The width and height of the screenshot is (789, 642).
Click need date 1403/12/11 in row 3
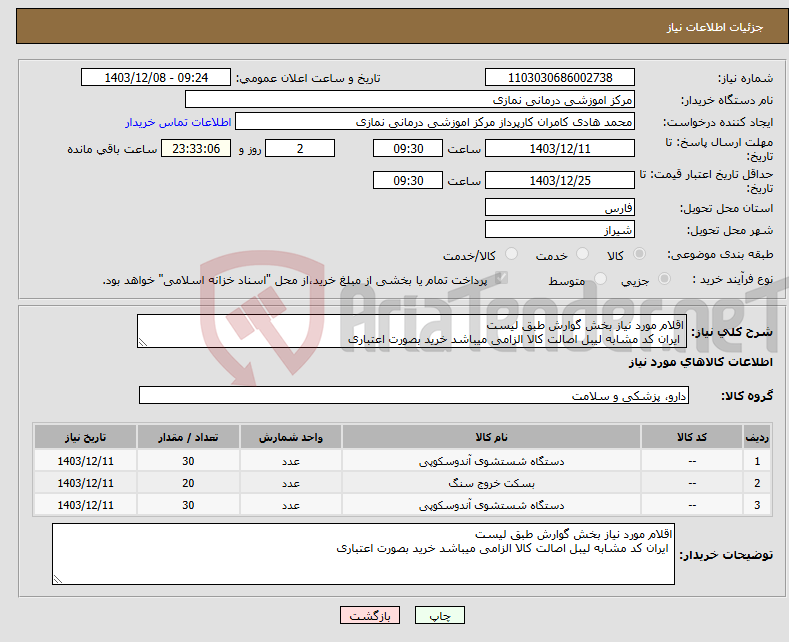click(x=86, y=505)
